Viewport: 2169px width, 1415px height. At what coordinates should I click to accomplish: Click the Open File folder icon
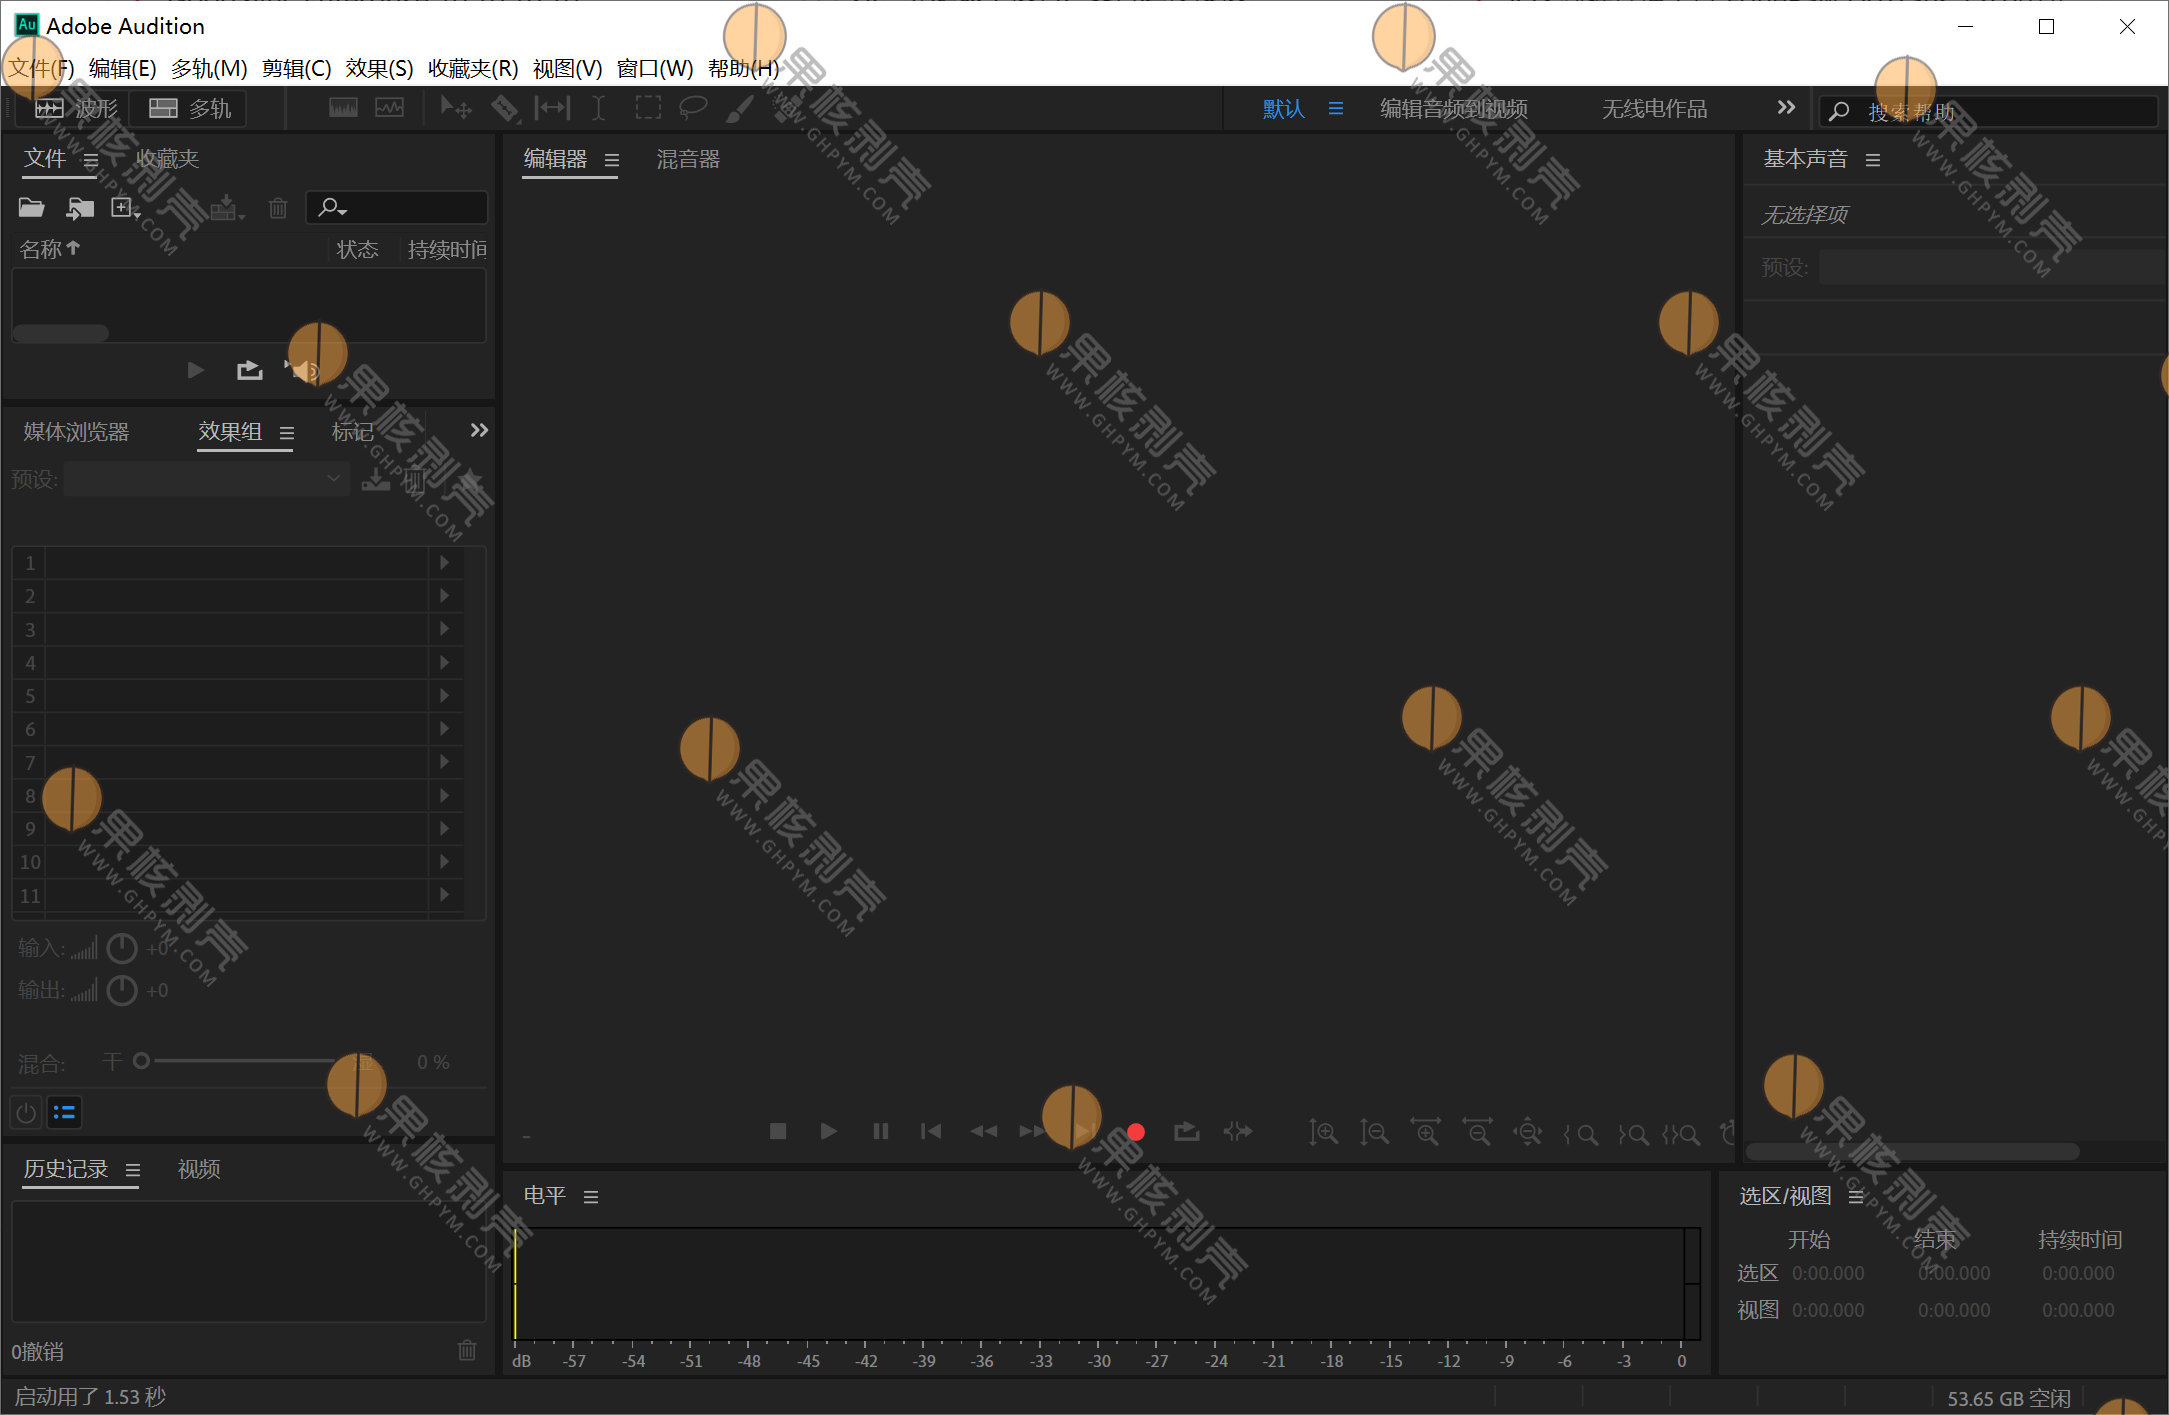click(31, 208)
